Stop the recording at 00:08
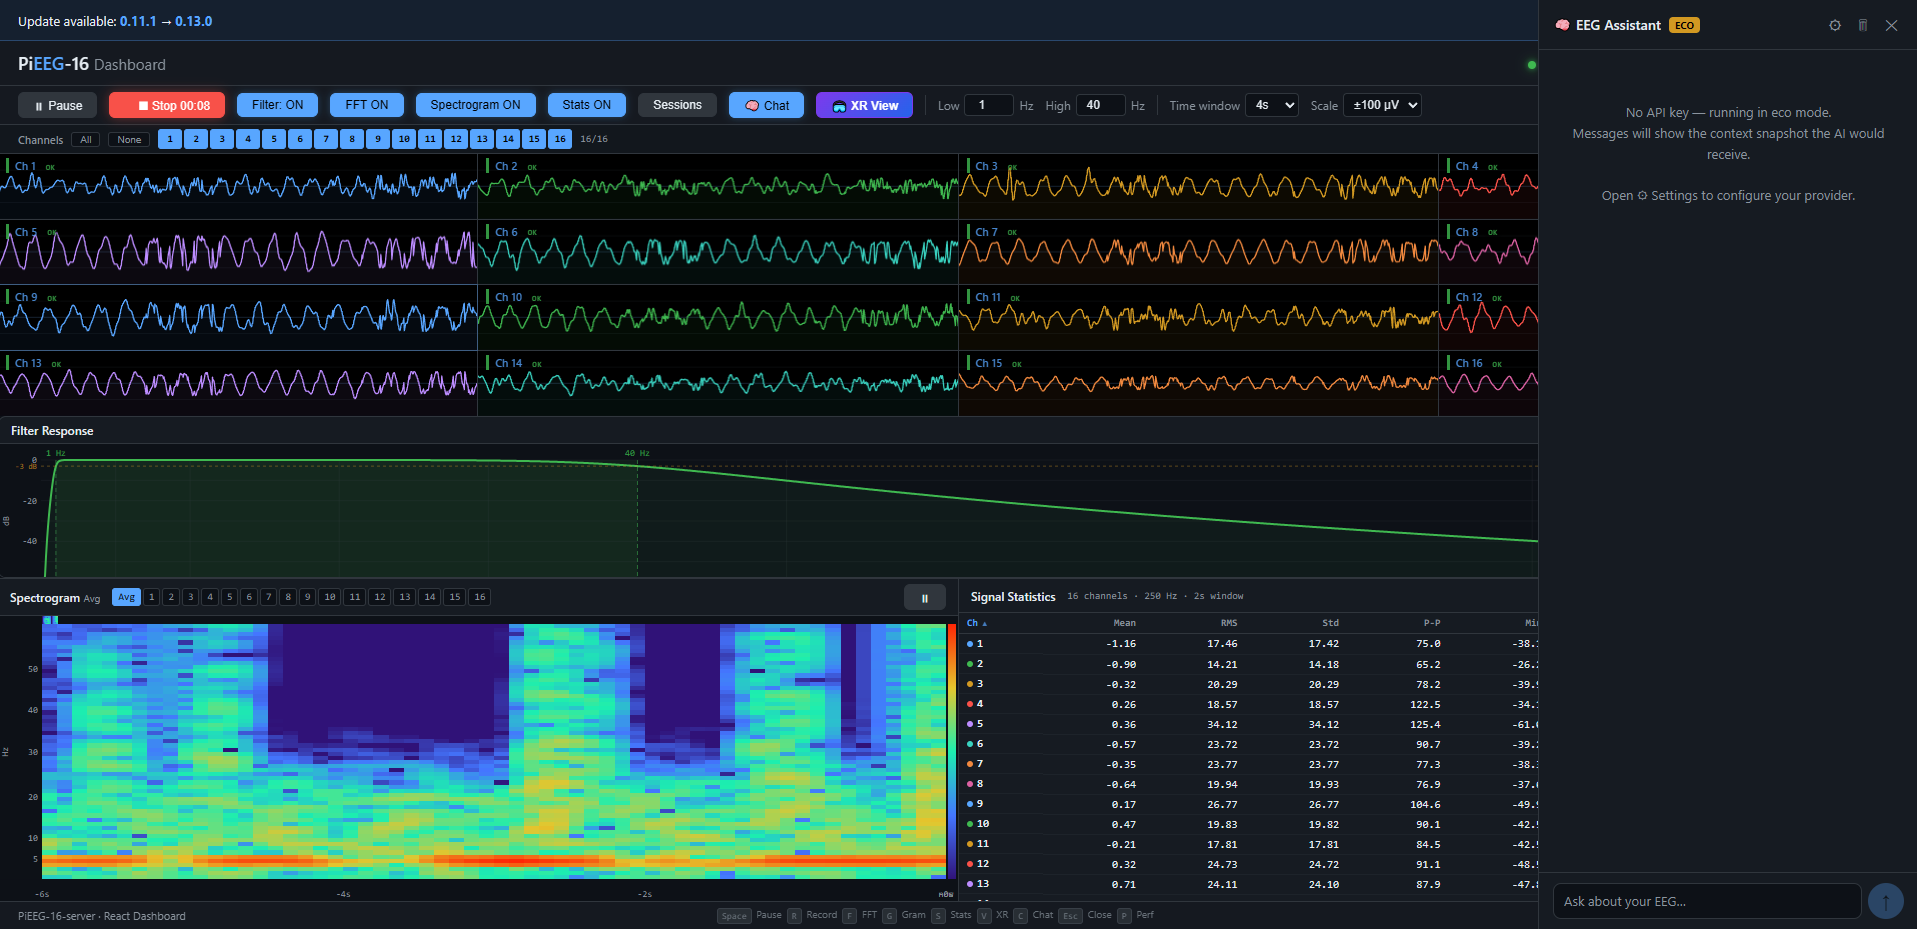This screenshot has width=1917, height=929. tap(167, 105)
